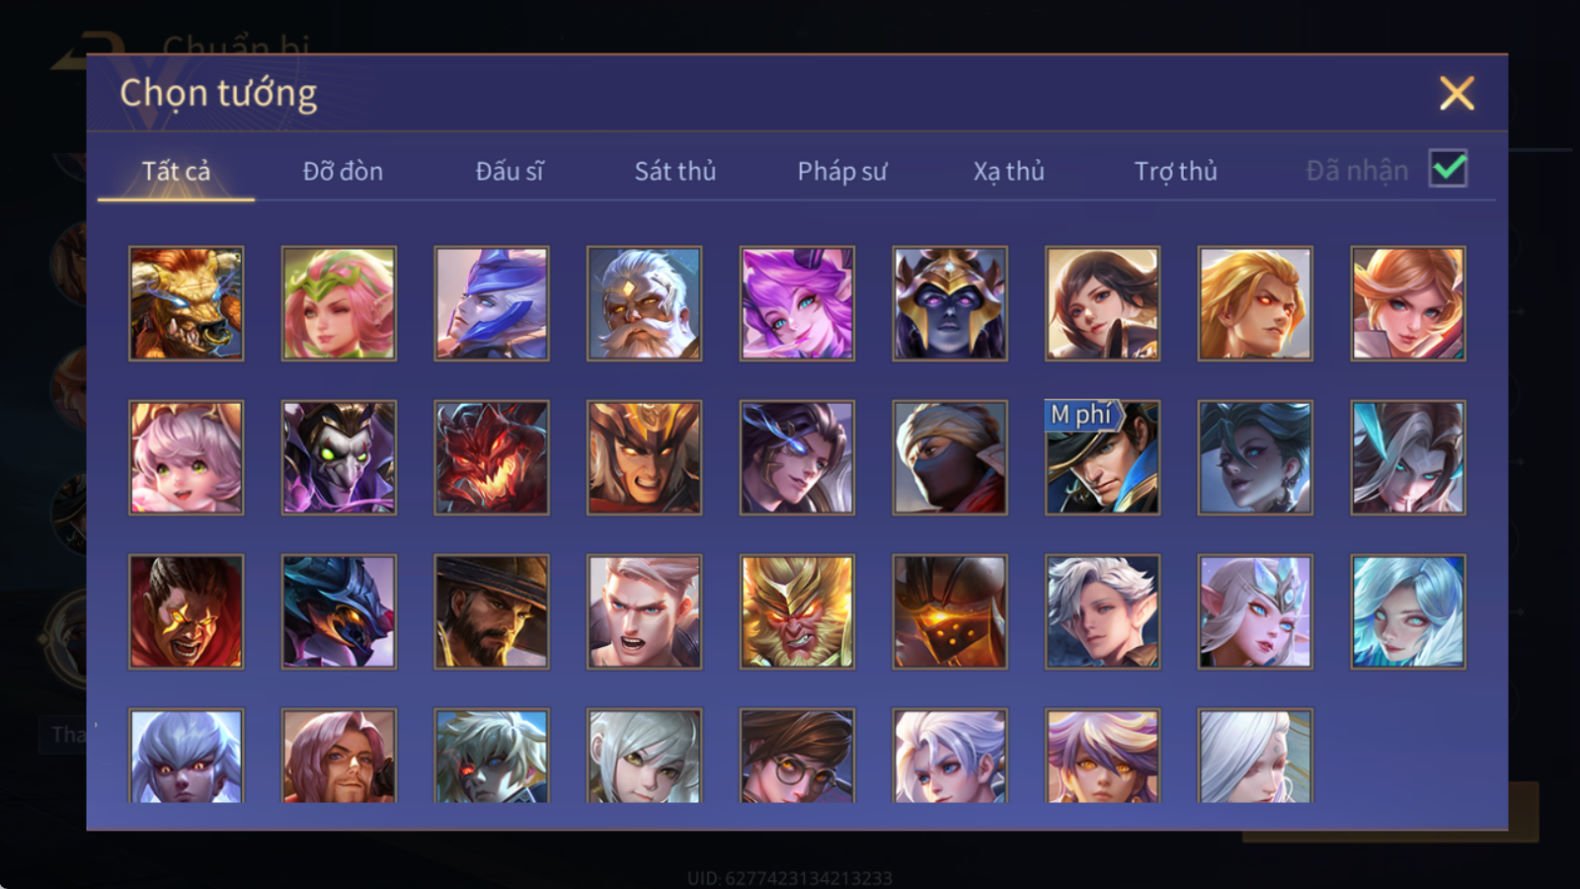Choose the red demon face hero
The width and height of the screenshot is (1580, 889).
tap(491, 458)
